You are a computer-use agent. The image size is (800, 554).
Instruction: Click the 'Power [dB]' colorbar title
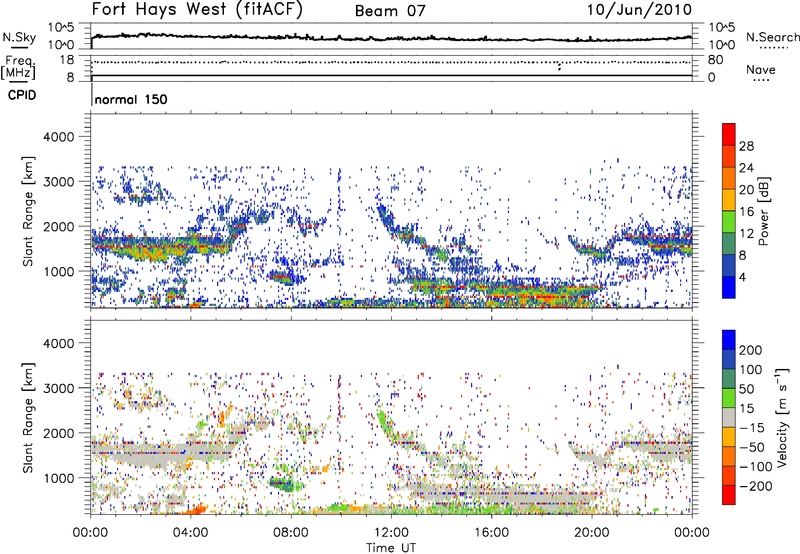763,211
